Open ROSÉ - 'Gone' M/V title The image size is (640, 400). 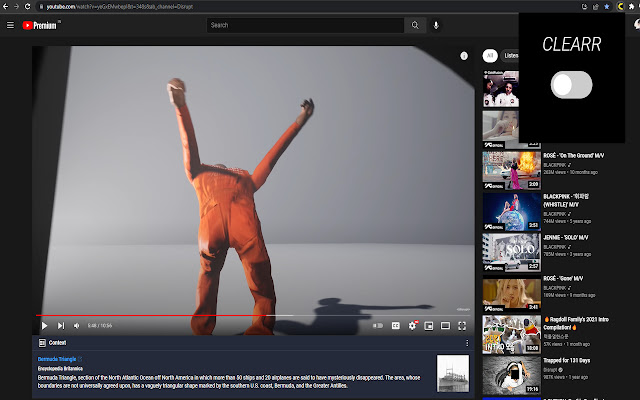click(563, 279)
